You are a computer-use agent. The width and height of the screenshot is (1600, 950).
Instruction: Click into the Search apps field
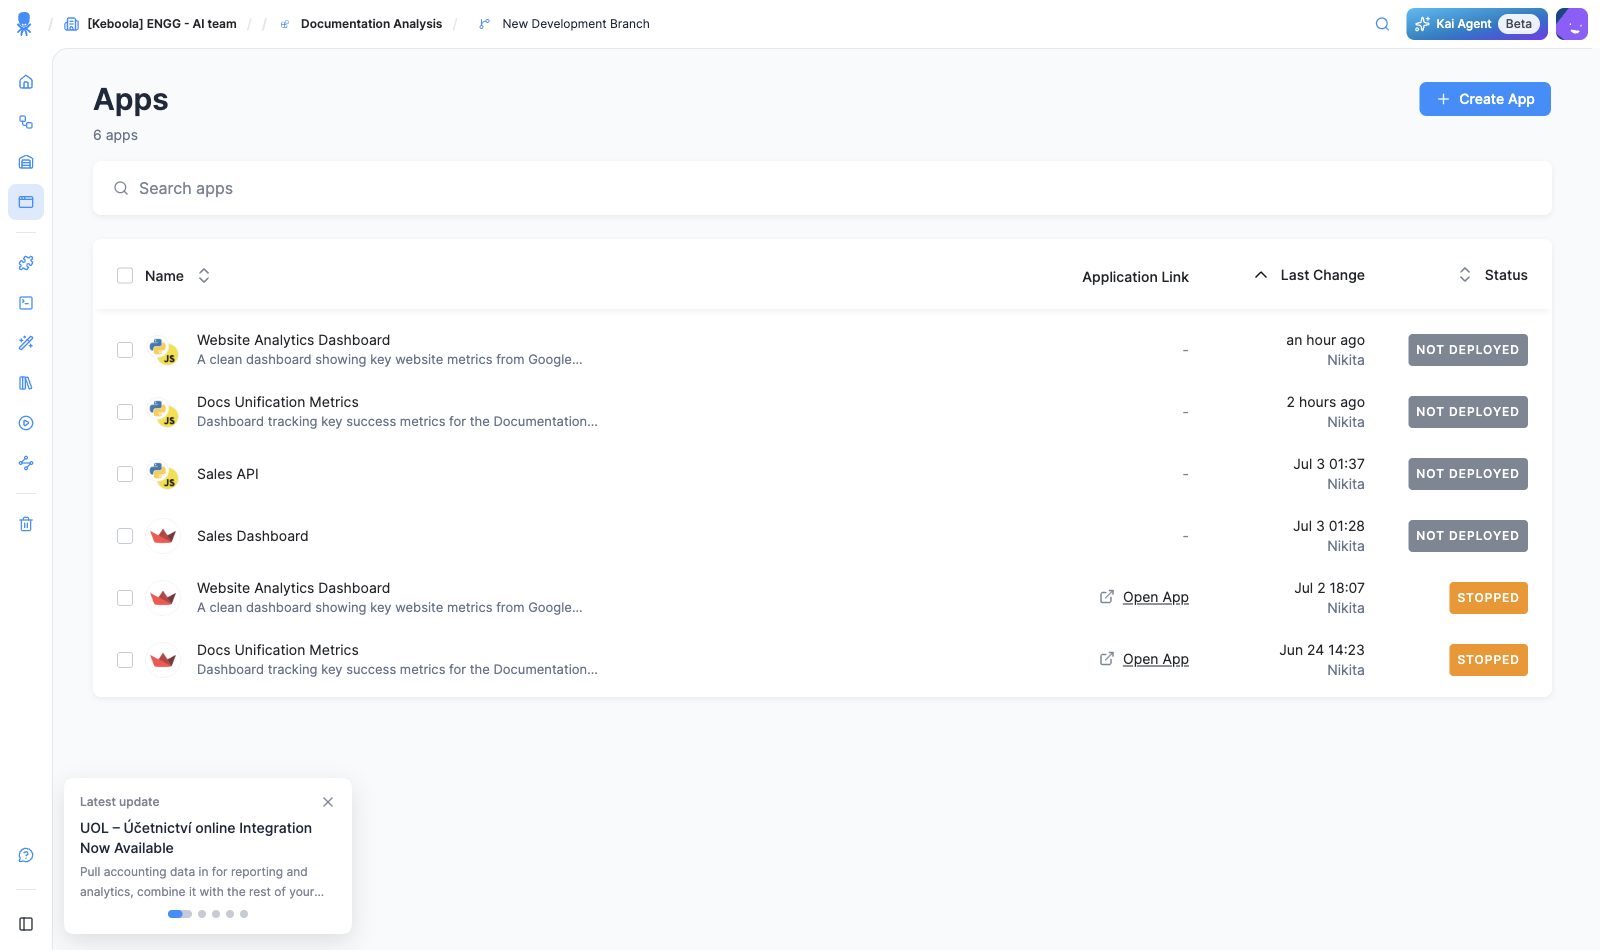(822, 188)
